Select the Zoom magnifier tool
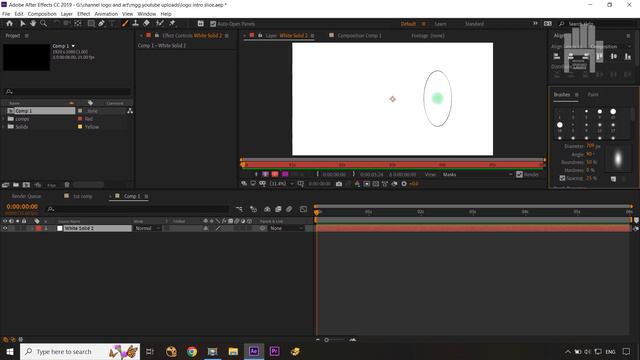The image size is (640, 360). point(43,24)
